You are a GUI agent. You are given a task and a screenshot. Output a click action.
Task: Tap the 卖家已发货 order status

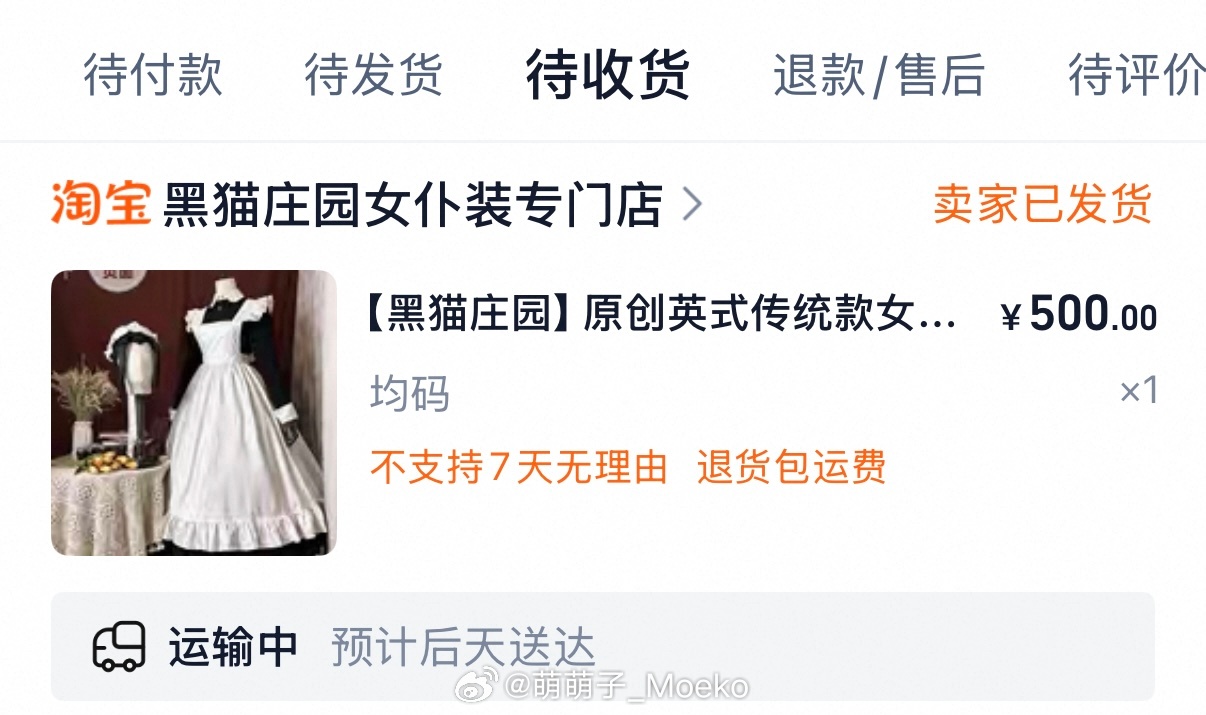(1043, 204)
